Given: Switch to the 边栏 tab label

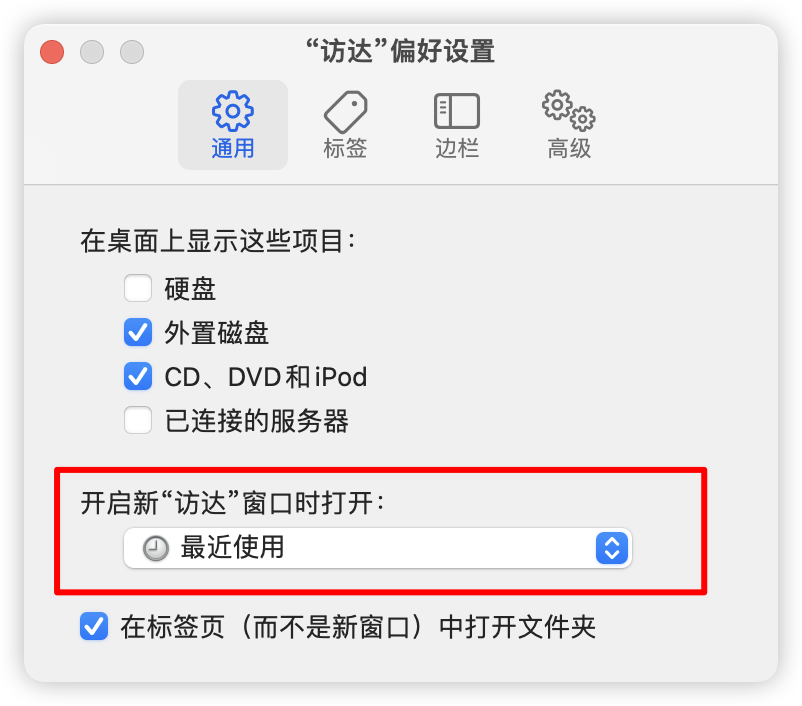Looking at the screenshot, I should point(457,148).
